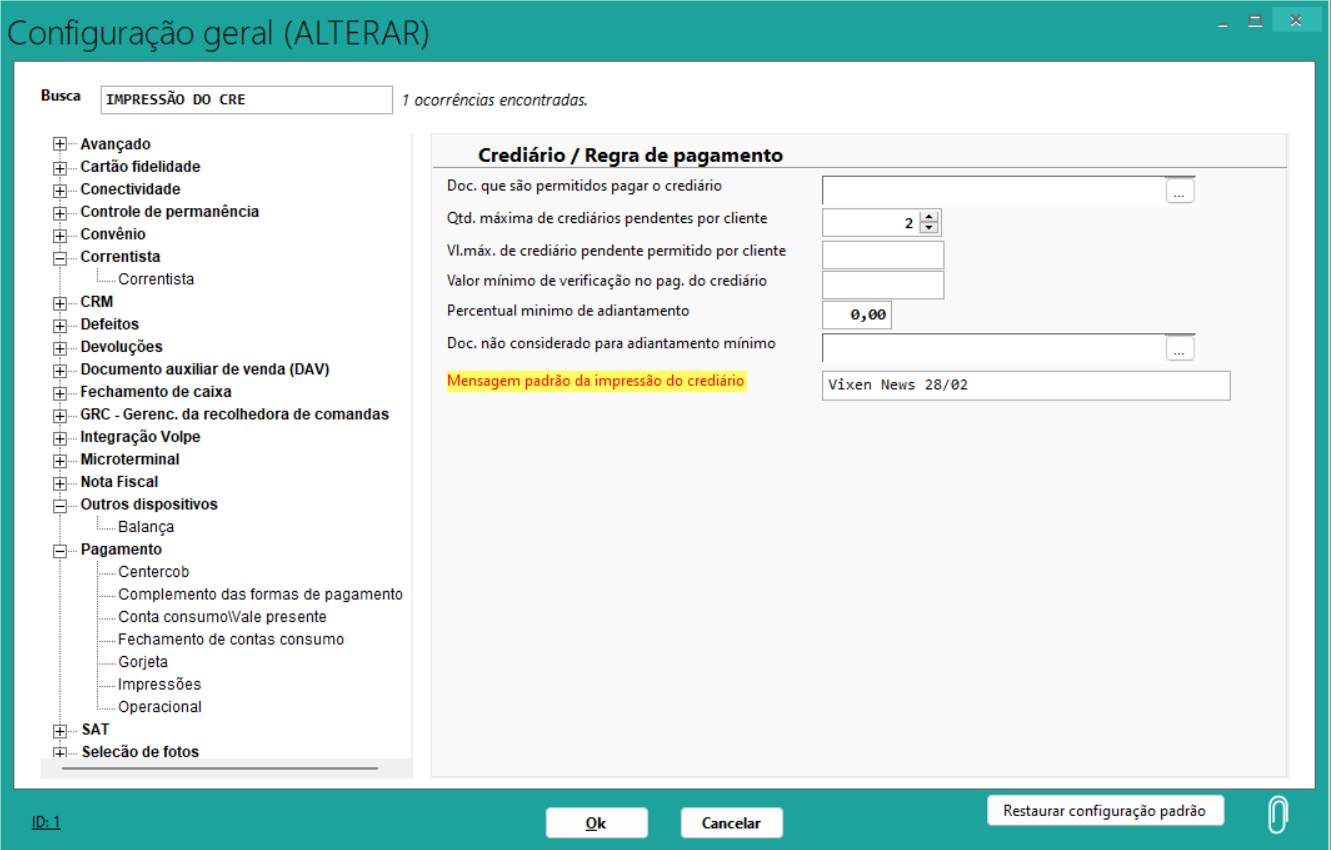Click Restaurar configuração padrão button
This screenshot has width=1331, height=850.
click(x=1105, y=811)
